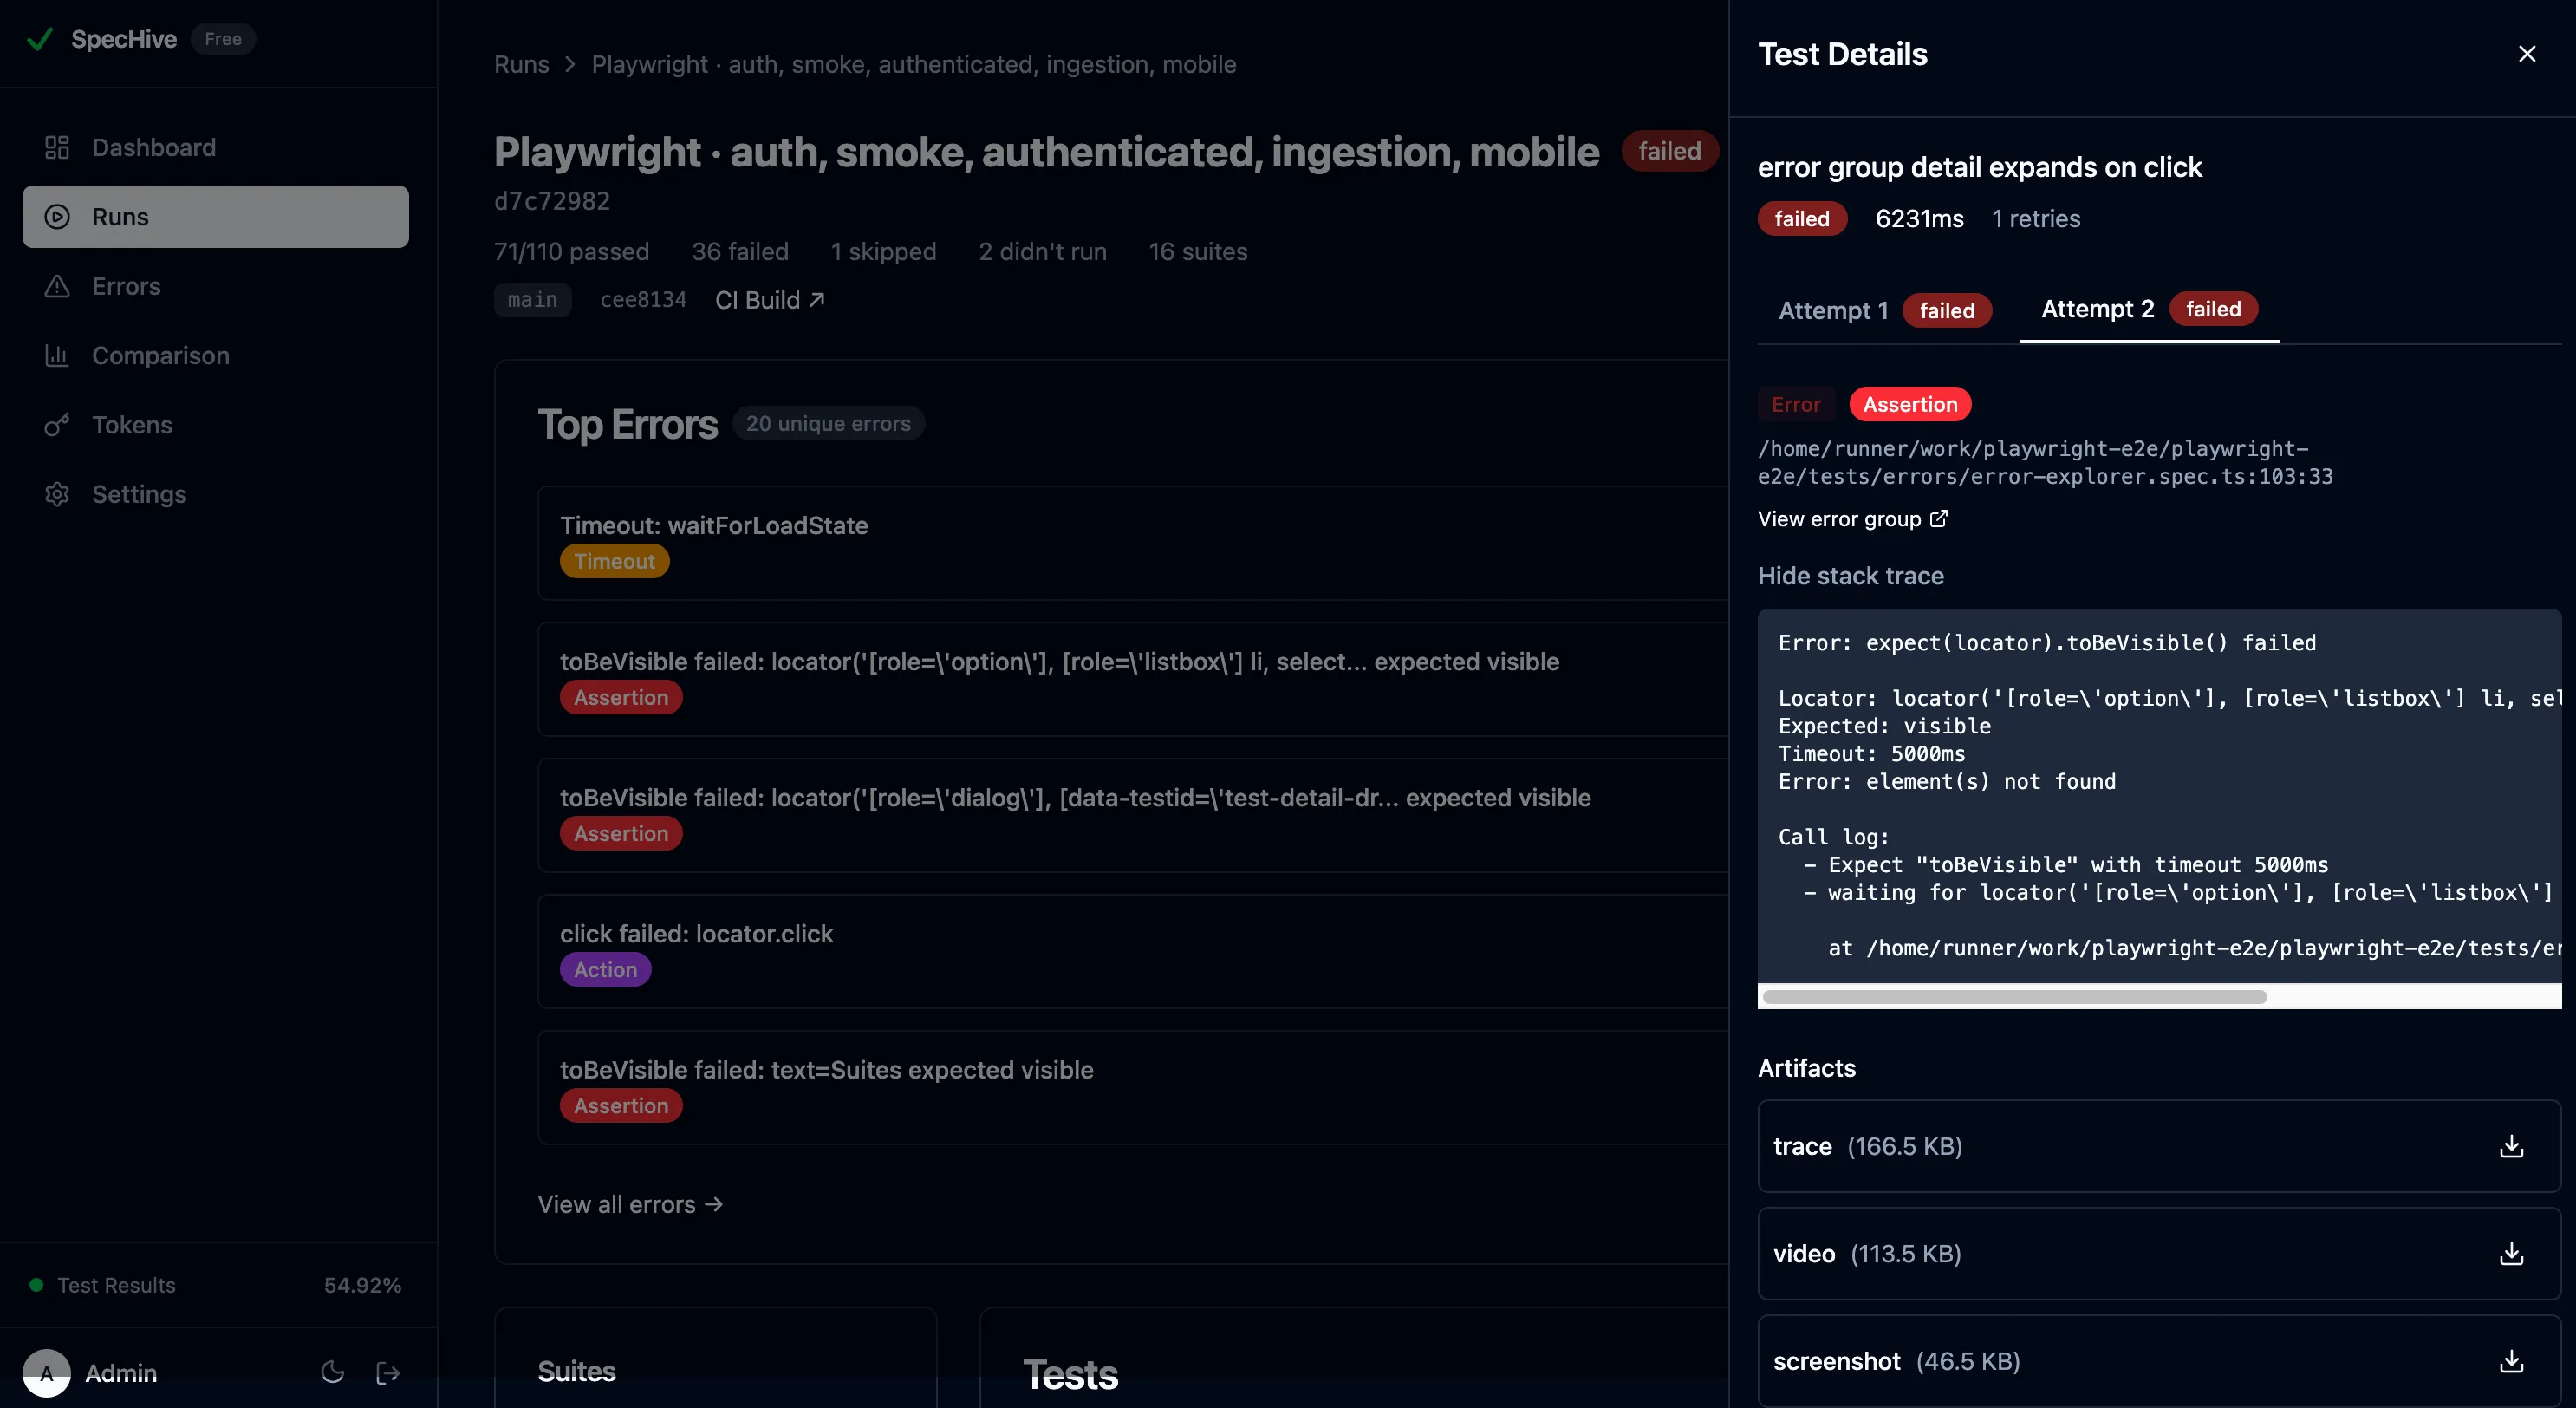Screen dimensions: 2576x1408
Task: Click the orange Timeout tag
Action: point(614,561)
